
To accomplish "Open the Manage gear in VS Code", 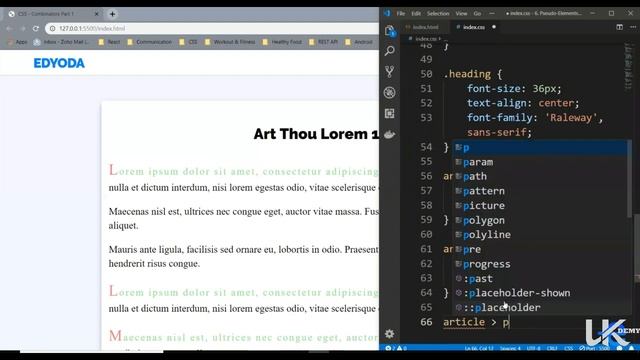I will pyautogui.click(x=390, y=333).
